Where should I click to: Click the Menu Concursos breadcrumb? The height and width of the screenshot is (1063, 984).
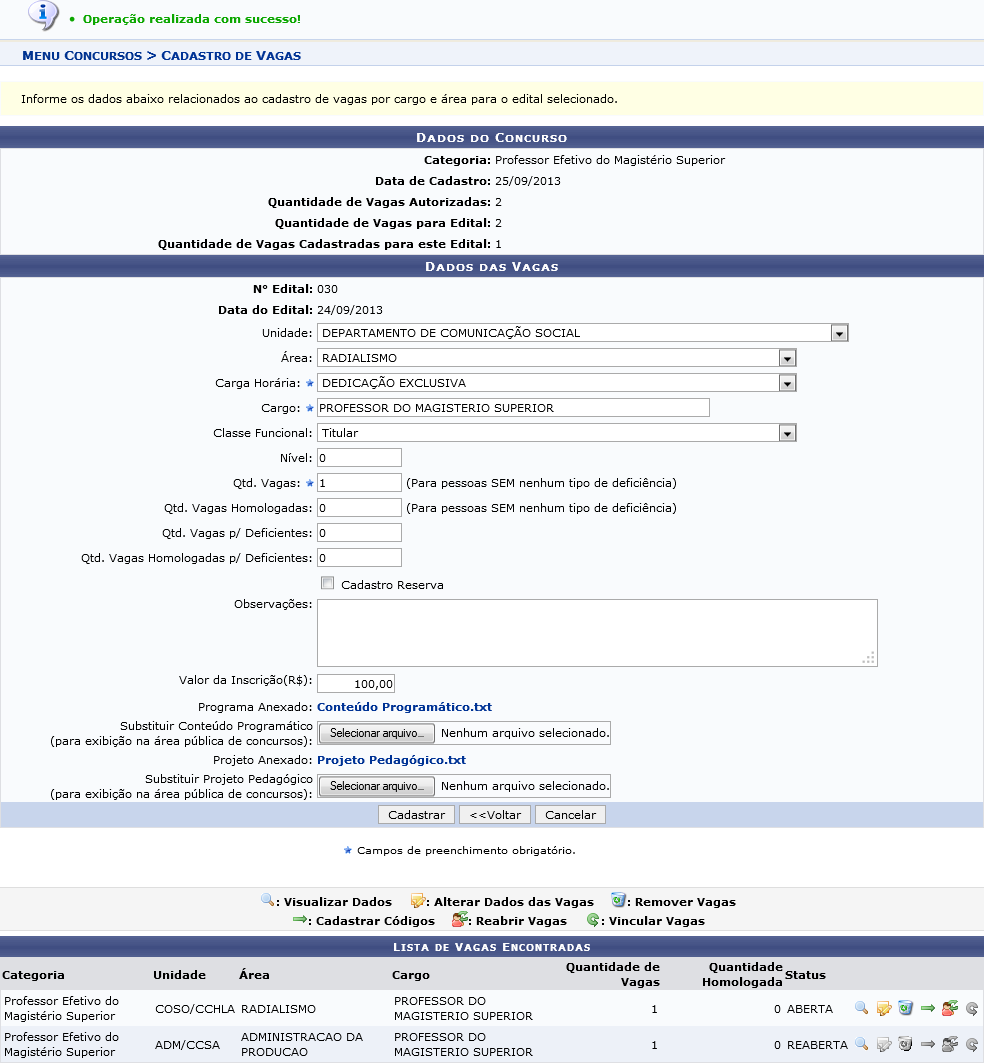pos(82,56)
